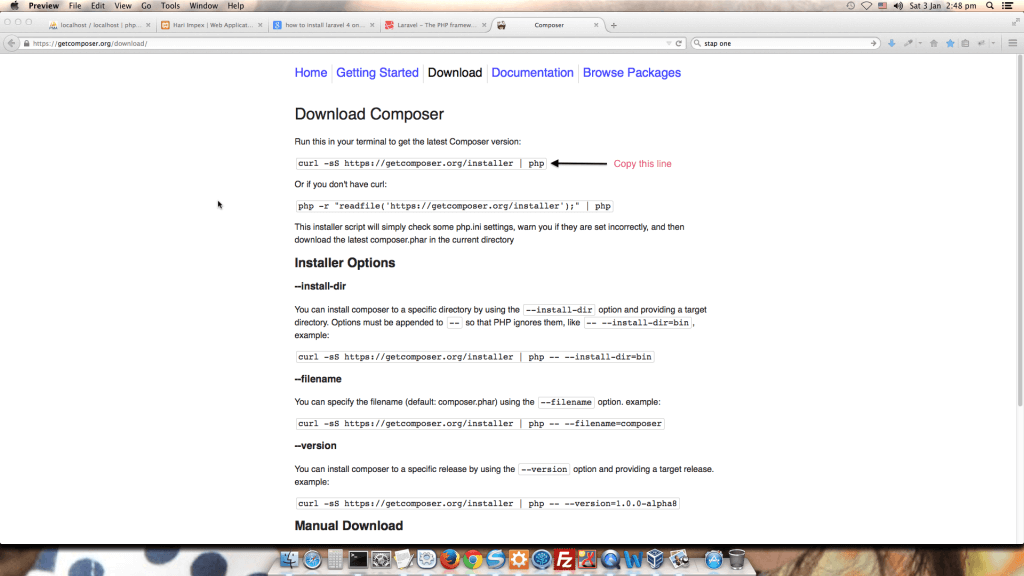Open the Apple menu
Viewport: 1024px width, 576px height.
click(x=14, y=6)
